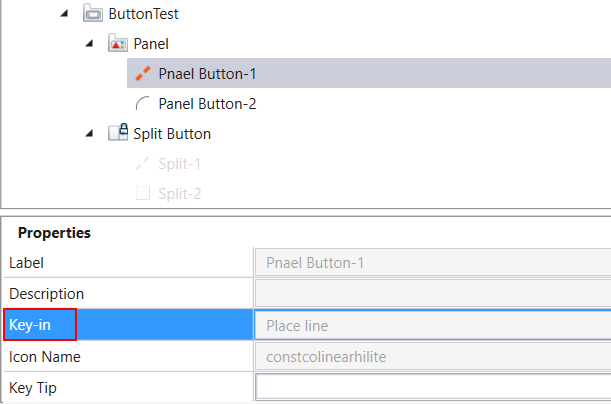Image resolution: width=611 pixels, height=404 pixels.
Task: Click the Split-2 square icon
Action: 143,193
